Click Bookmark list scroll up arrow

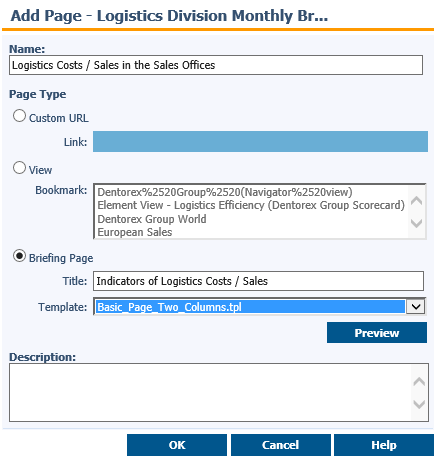[x=417, y=200]
